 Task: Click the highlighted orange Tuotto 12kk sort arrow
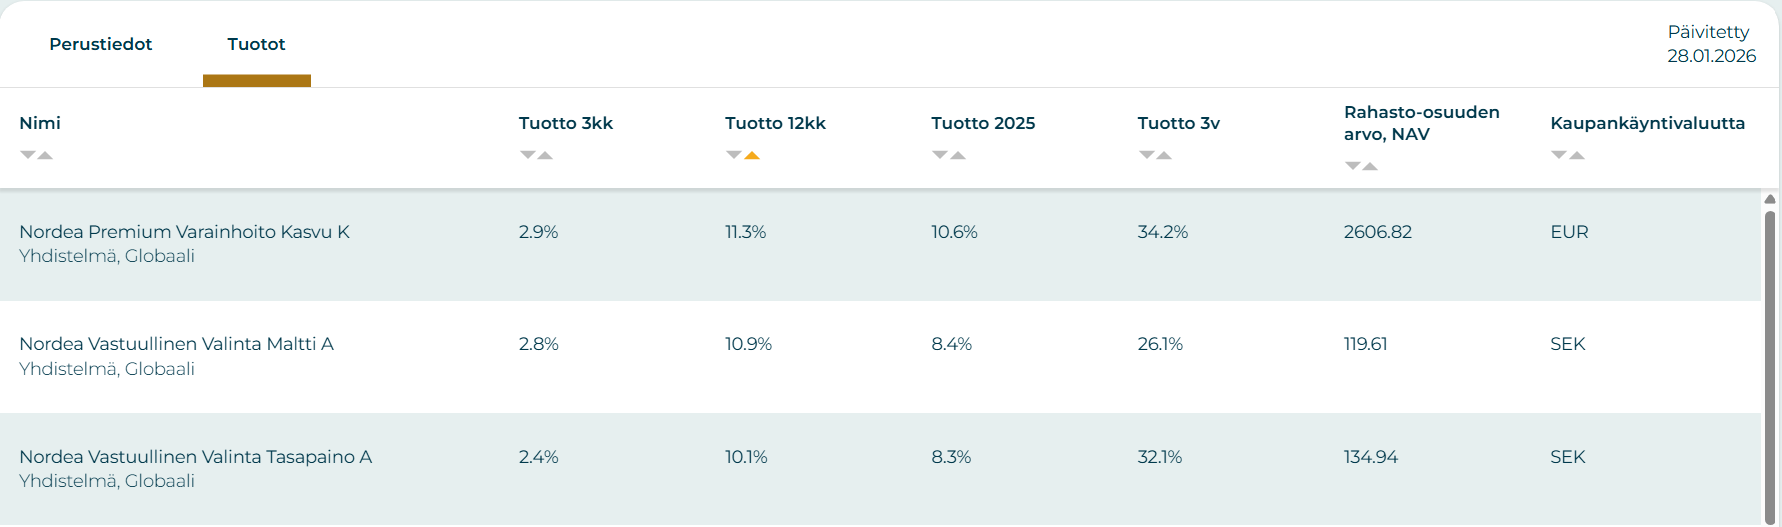click(x=752, y=155)
